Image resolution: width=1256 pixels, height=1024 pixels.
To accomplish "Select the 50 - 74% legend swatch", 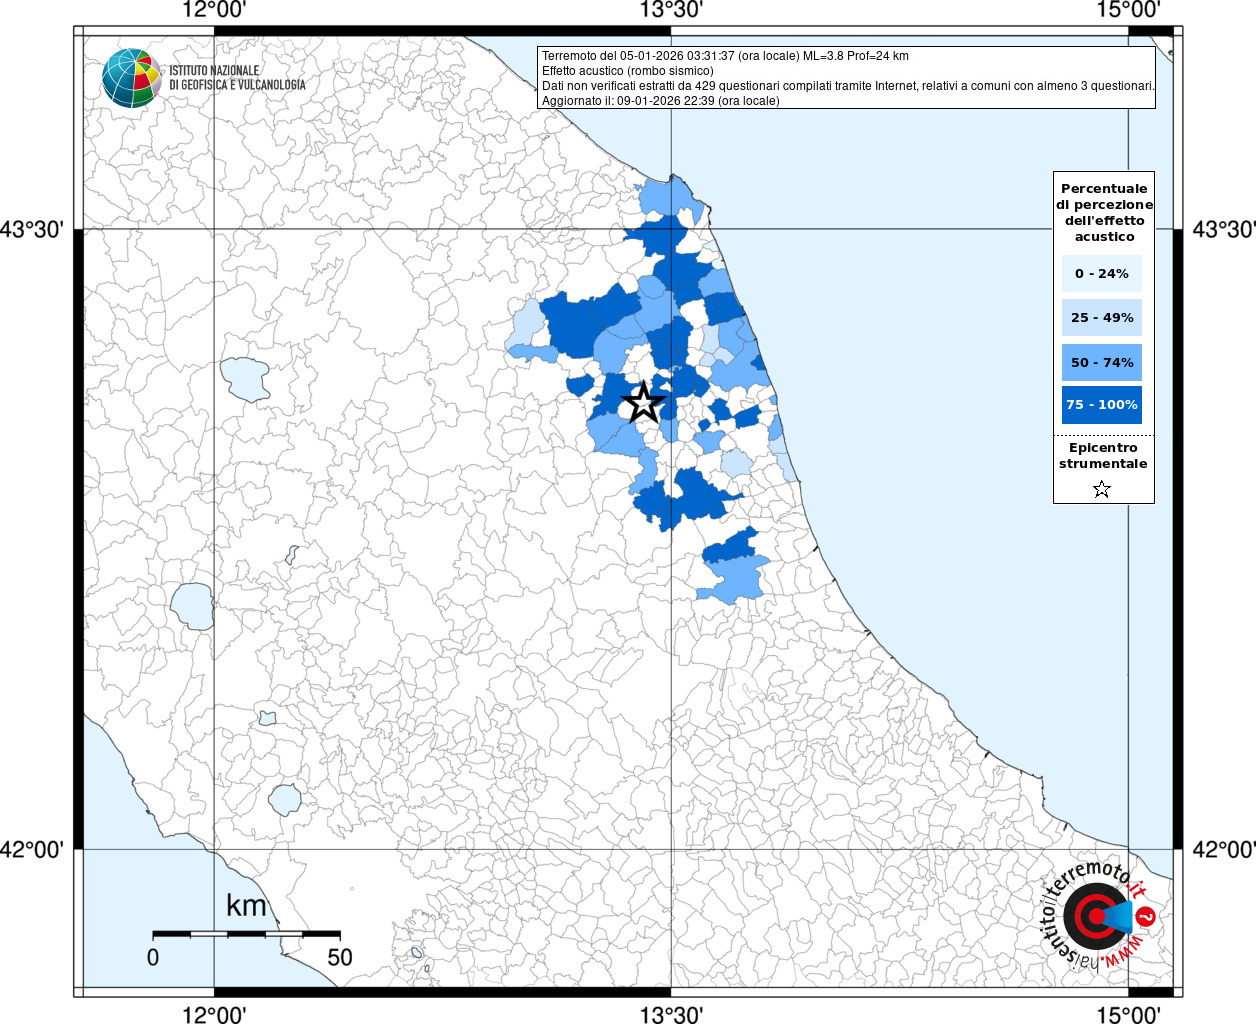I will [1102, 362].
